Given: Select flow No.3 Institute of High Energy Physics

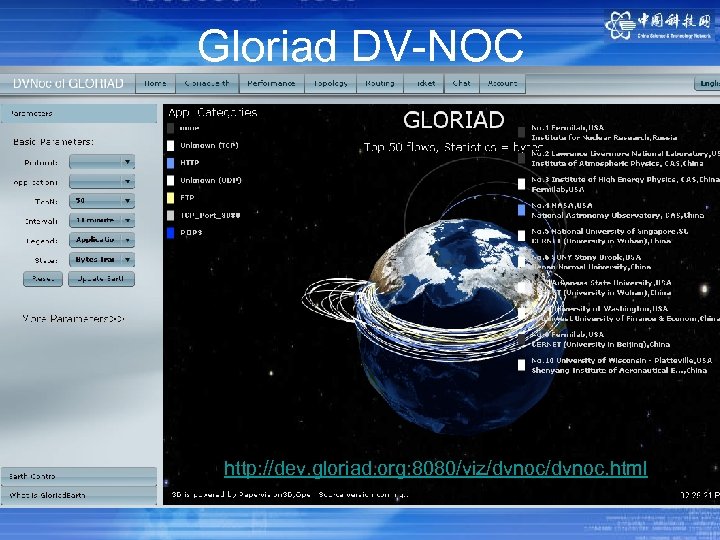Looking at the screenshot, I should (x=625, y=184).
